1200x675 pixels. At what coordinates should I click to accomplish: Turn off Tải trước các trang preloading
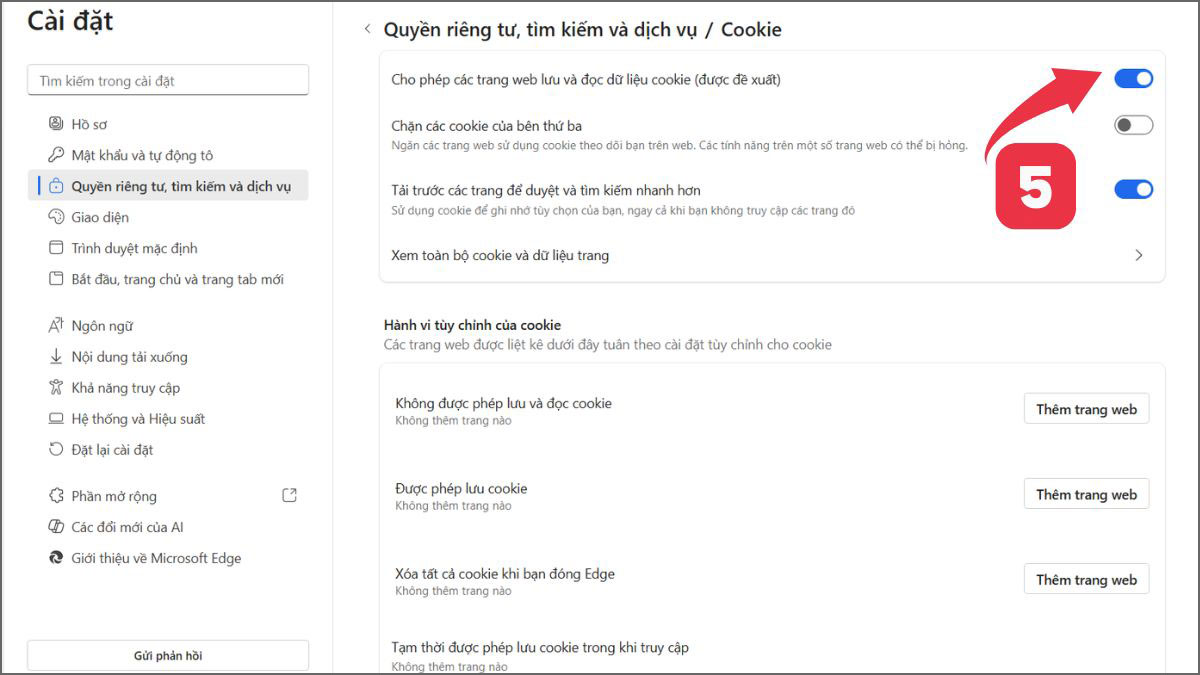1133,189
